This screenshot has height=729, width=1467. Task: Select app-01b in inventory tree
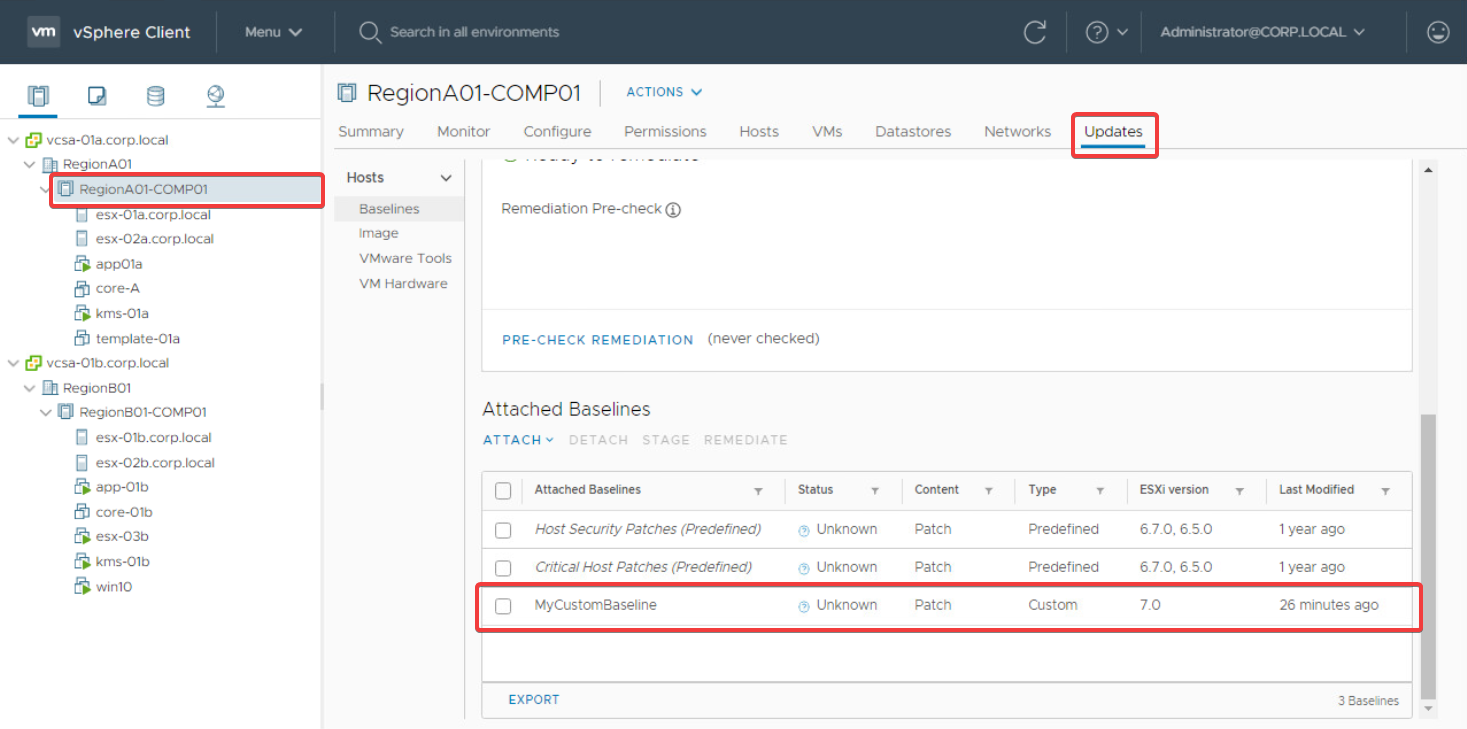122,487
